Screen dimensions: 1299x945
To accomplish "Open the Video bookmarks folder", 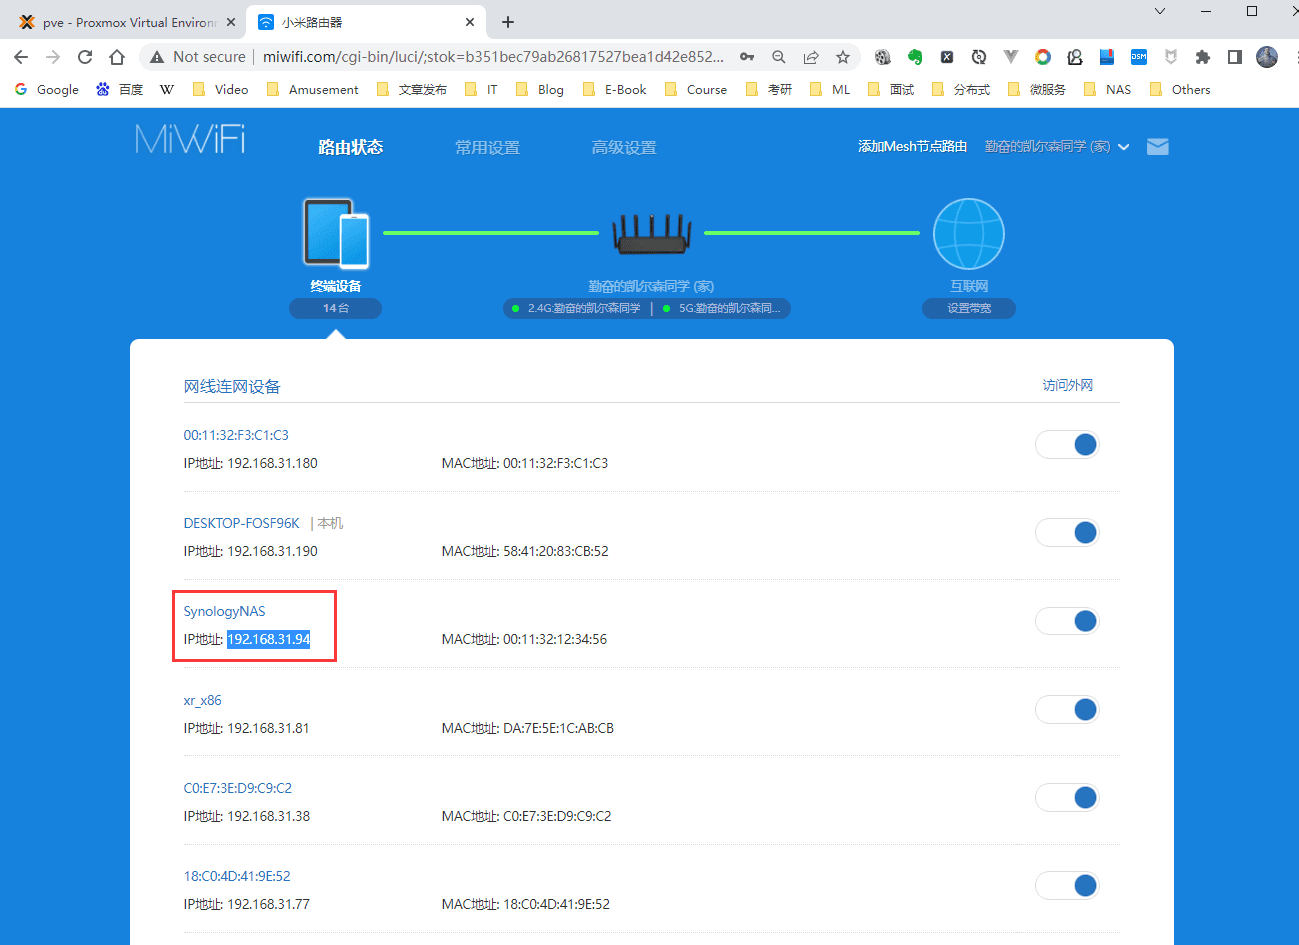I will click(x=220, y=89).
